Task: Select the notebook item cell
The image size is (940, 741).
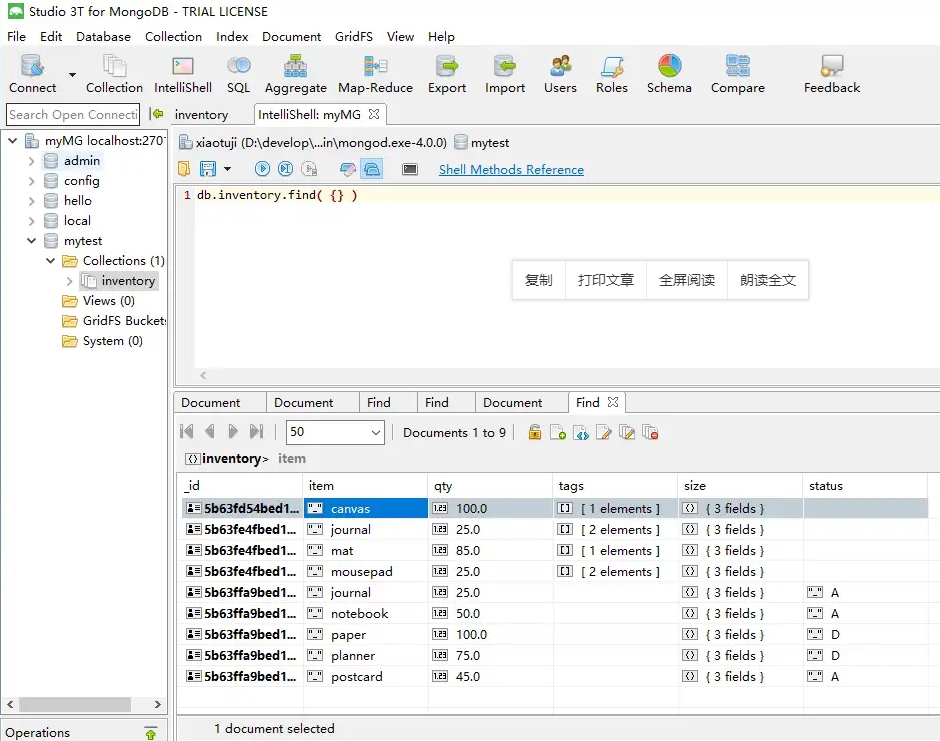Action: pyautogui.click(x=366, y=613)
